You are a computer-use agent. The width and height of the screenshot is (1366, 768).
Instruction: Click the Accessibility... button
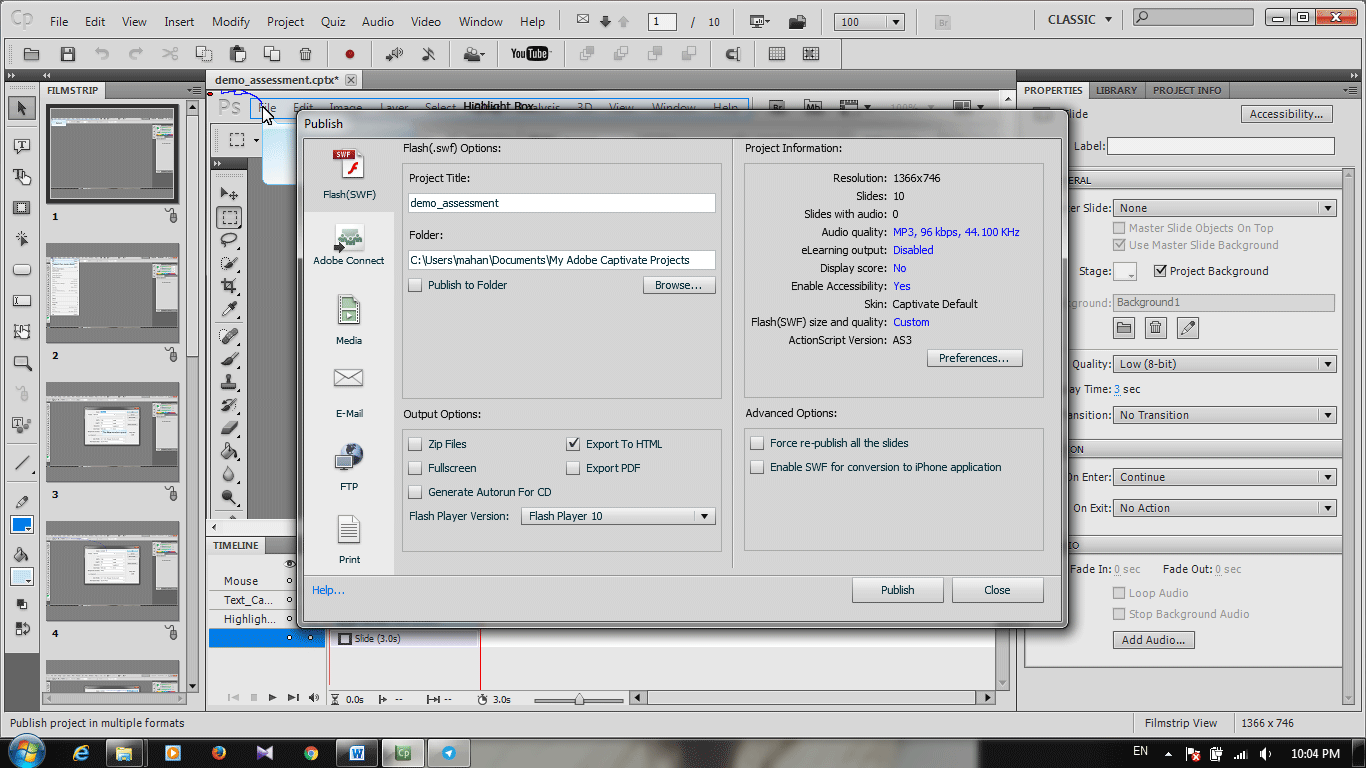pyautogui.click(x=1287, y=114)
